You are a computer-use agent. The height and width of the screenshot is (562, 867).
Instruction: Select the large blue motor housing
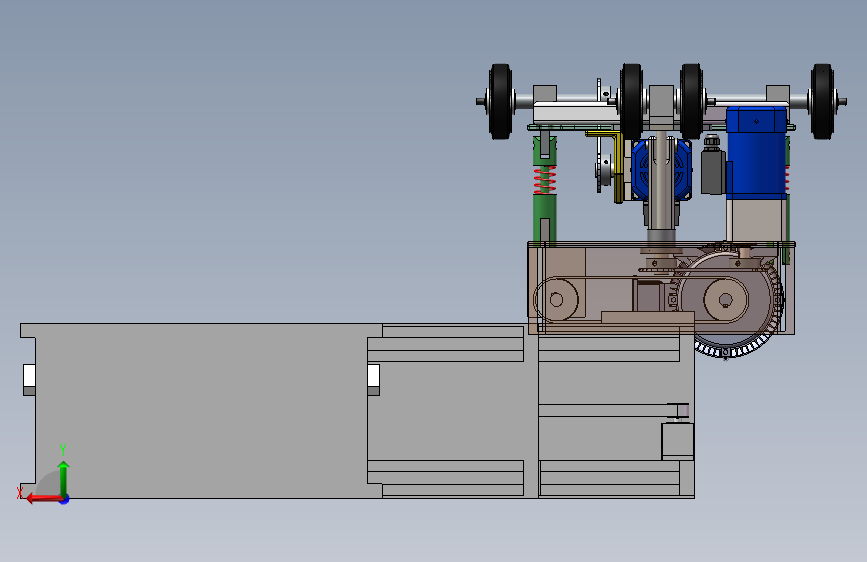pos(756,152)
